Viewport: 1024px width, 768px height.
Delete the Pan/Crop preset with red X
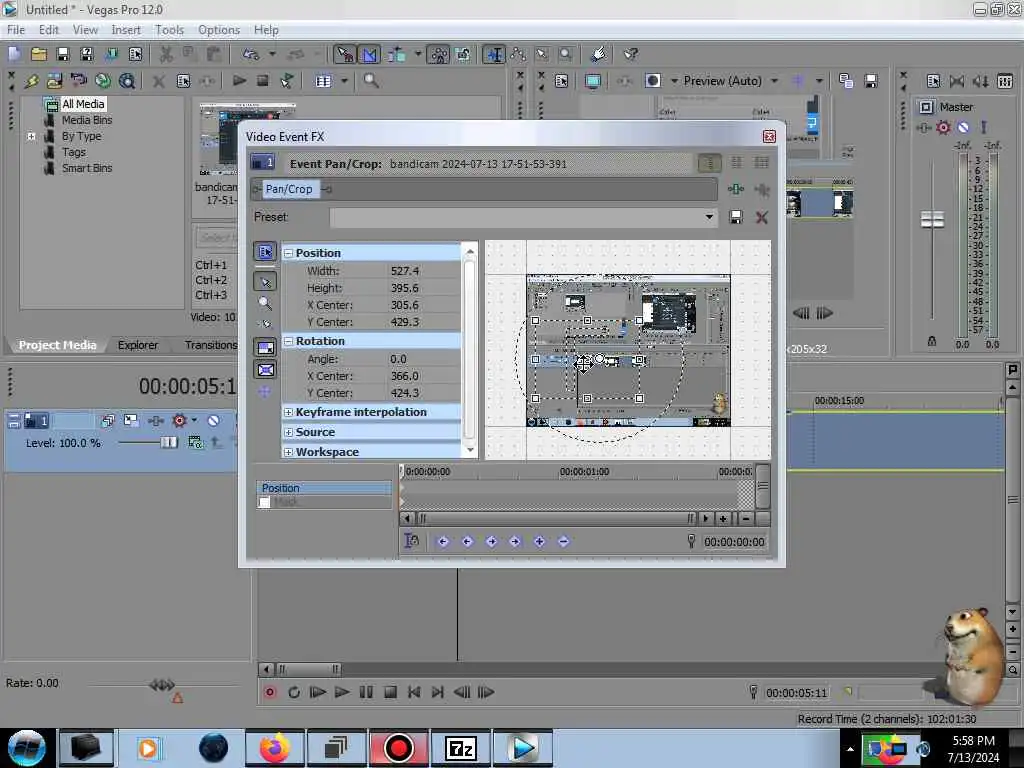click(761, 217)
